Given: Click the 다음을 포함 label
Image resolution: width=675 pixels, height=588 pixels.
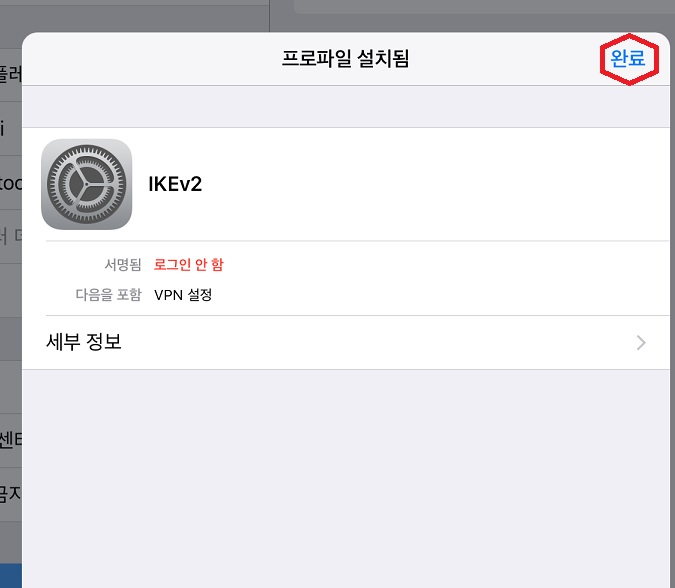Looking at the screenshot, I should [108, 295].
